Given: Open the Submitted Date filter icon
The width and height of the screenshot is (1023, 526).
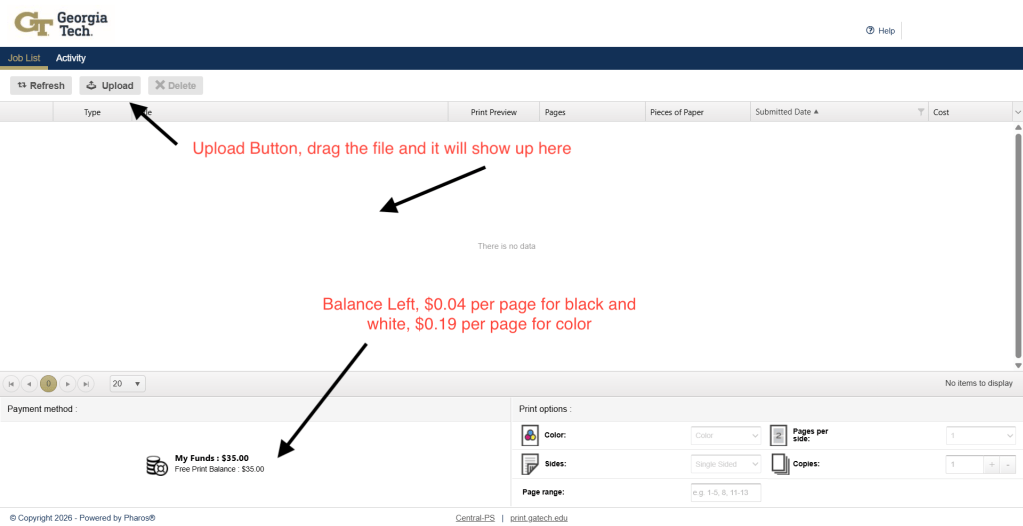Looking at the screenshot, I should point(921,112).
